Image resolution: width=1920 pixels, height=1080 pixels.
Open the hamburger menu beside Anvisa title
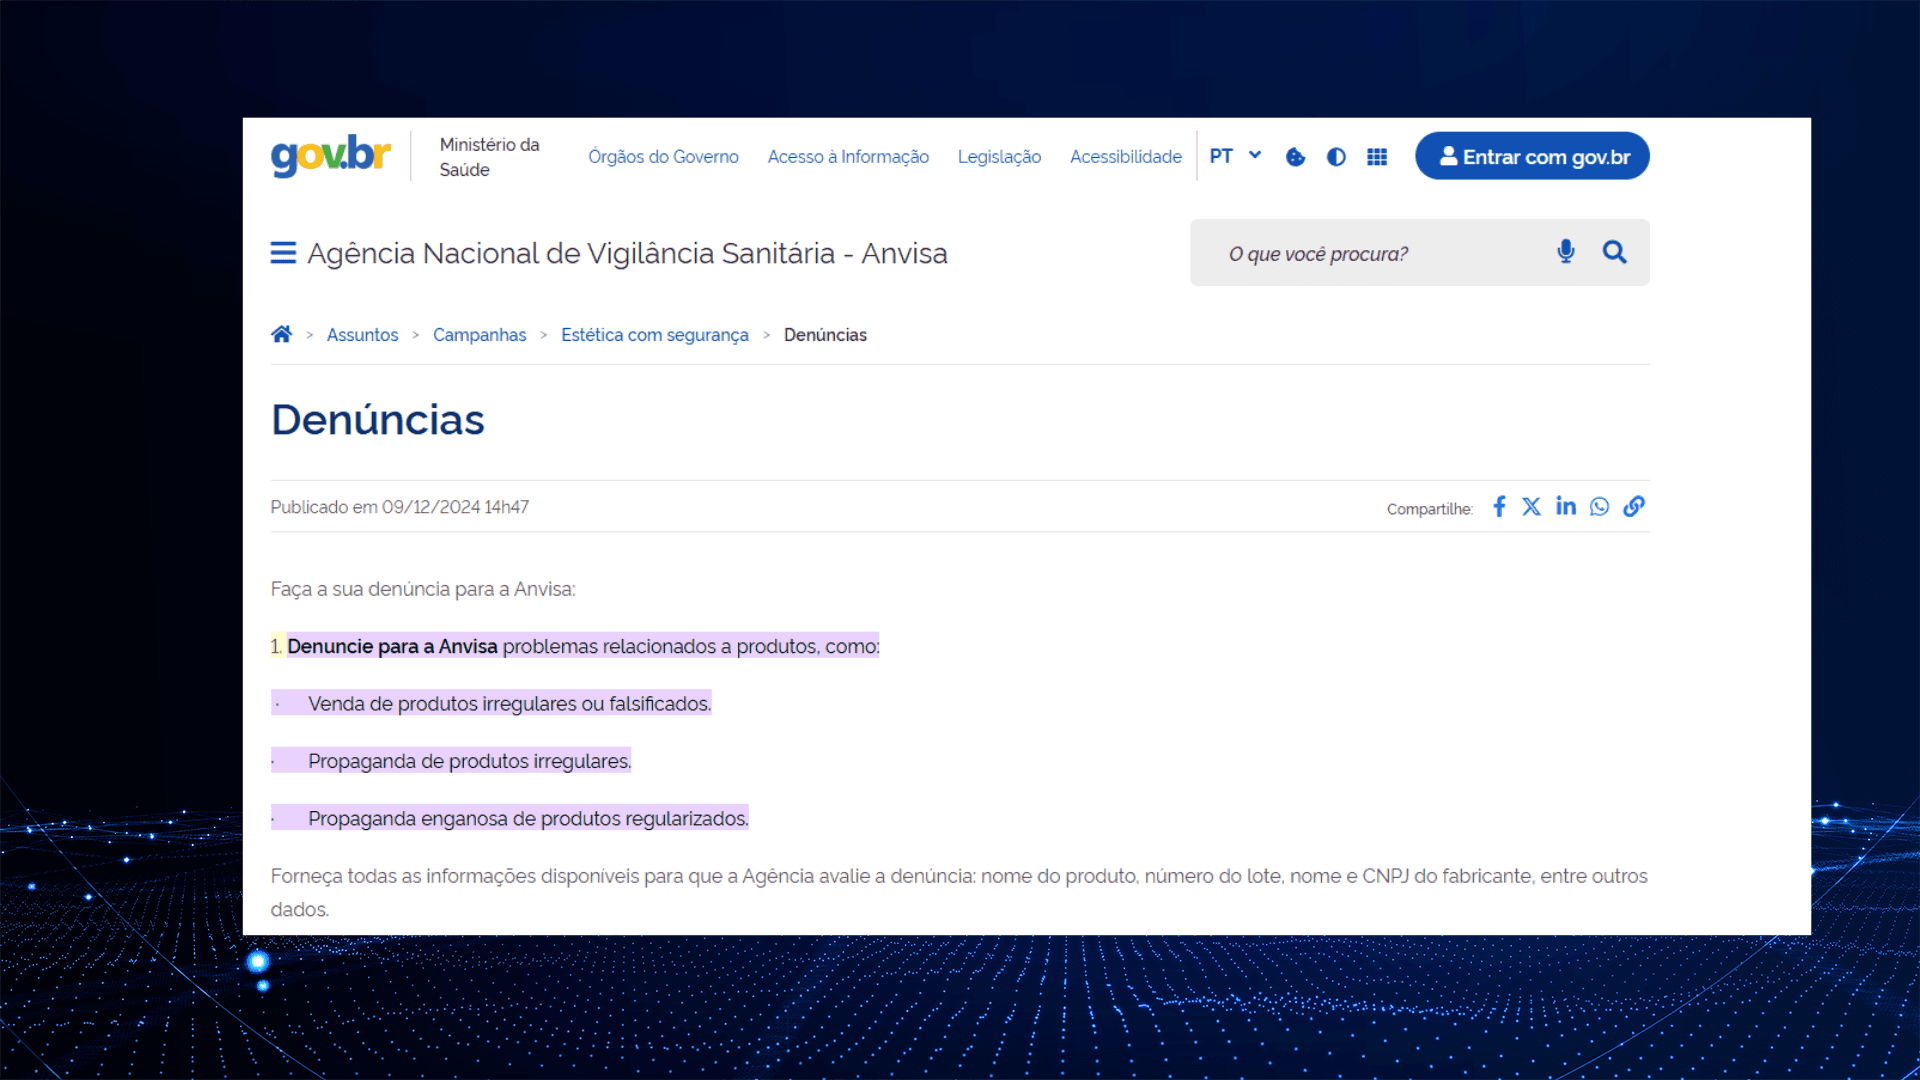283,253
